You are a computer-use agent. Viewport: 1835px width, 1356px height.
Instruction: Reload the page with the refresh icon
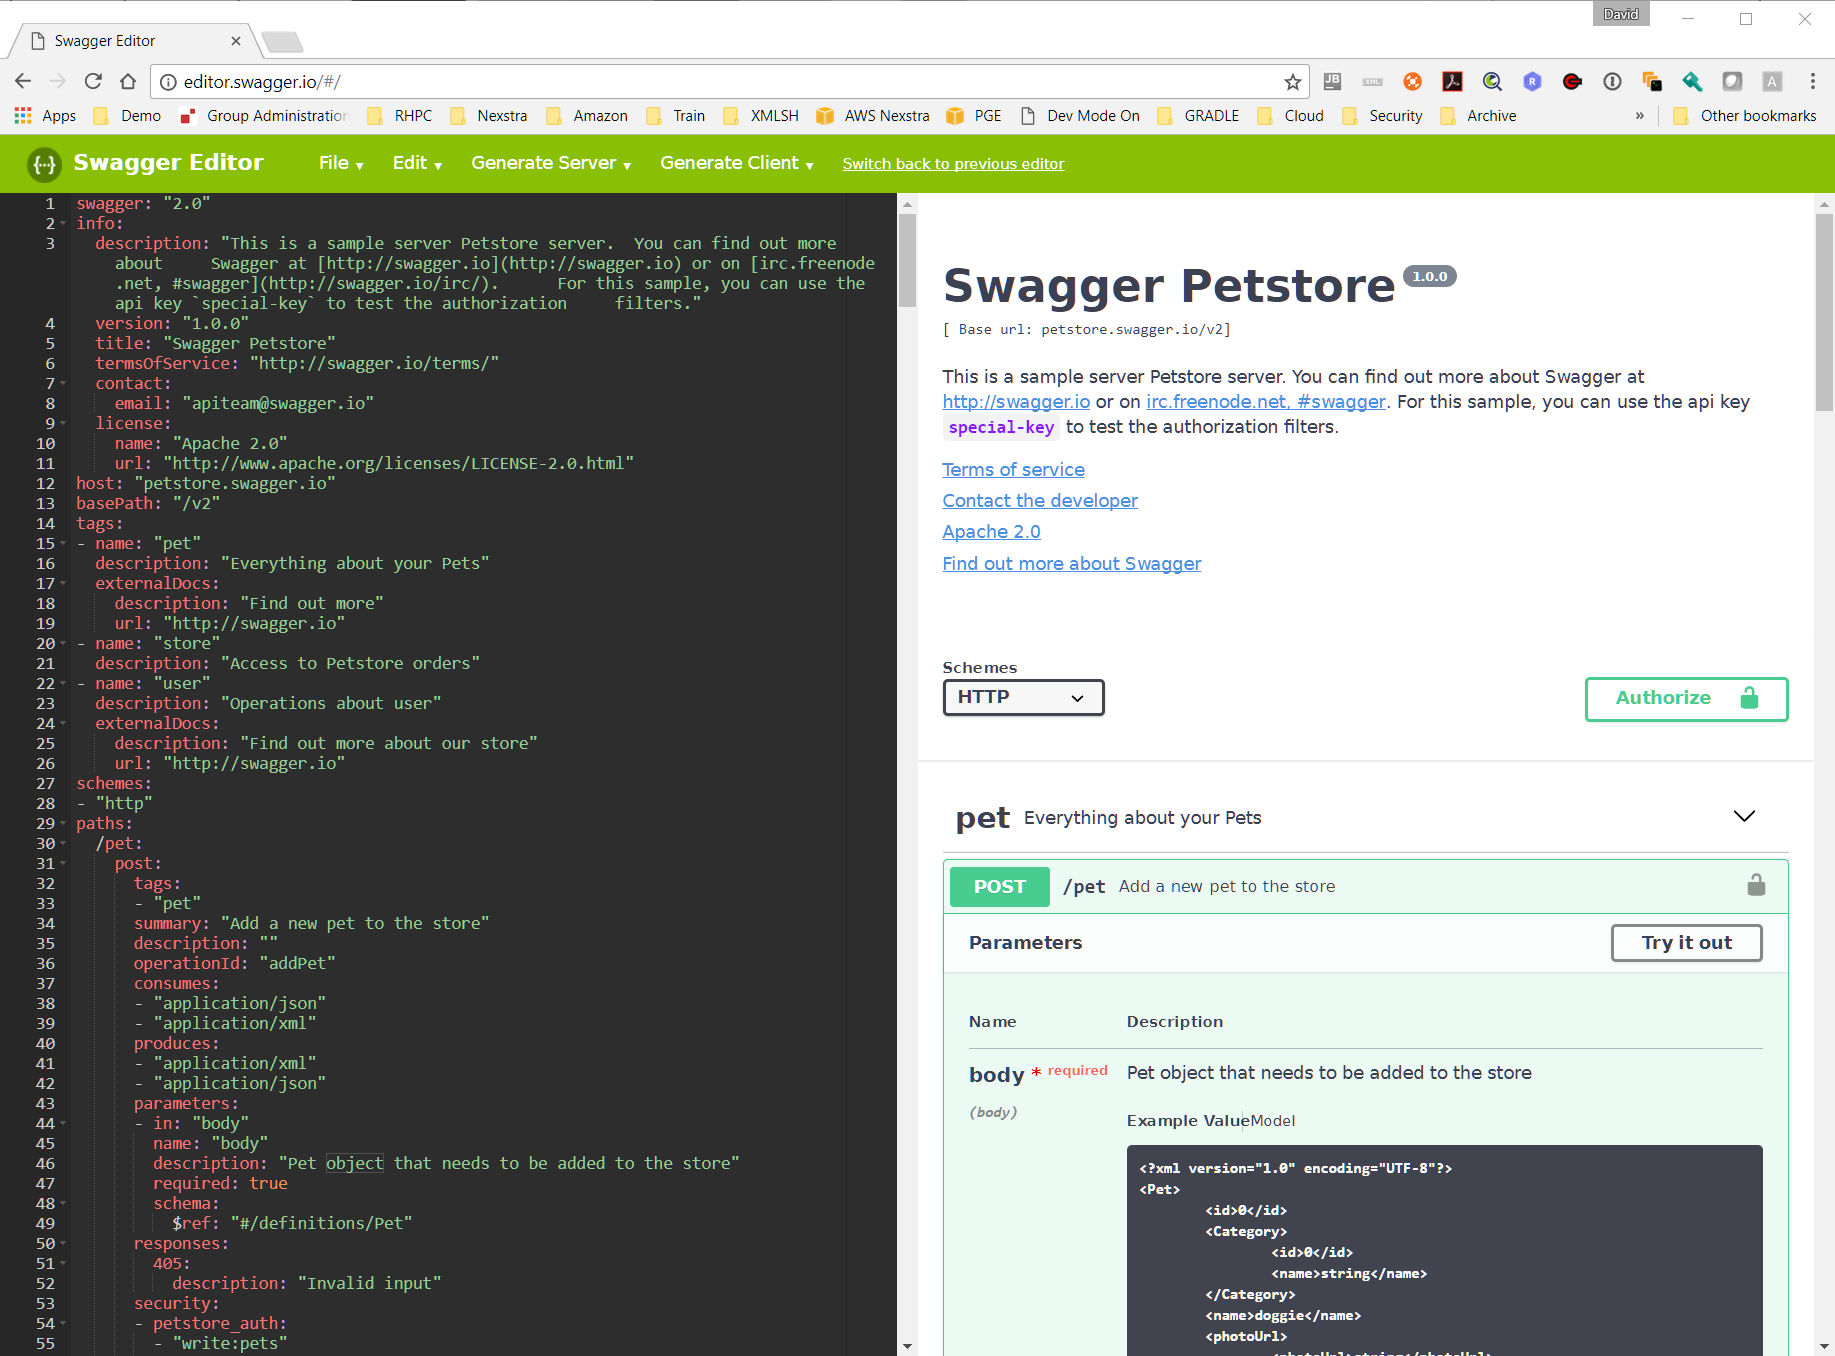93,81
